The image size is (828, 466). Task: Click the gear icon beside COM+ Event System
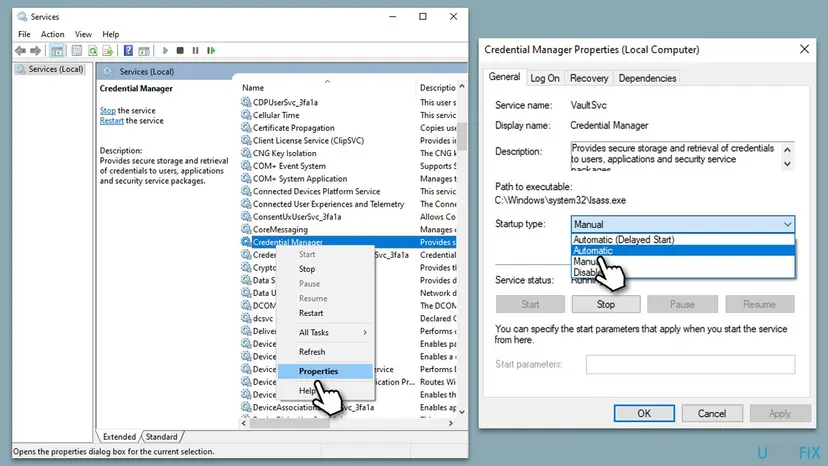point(246,165)
